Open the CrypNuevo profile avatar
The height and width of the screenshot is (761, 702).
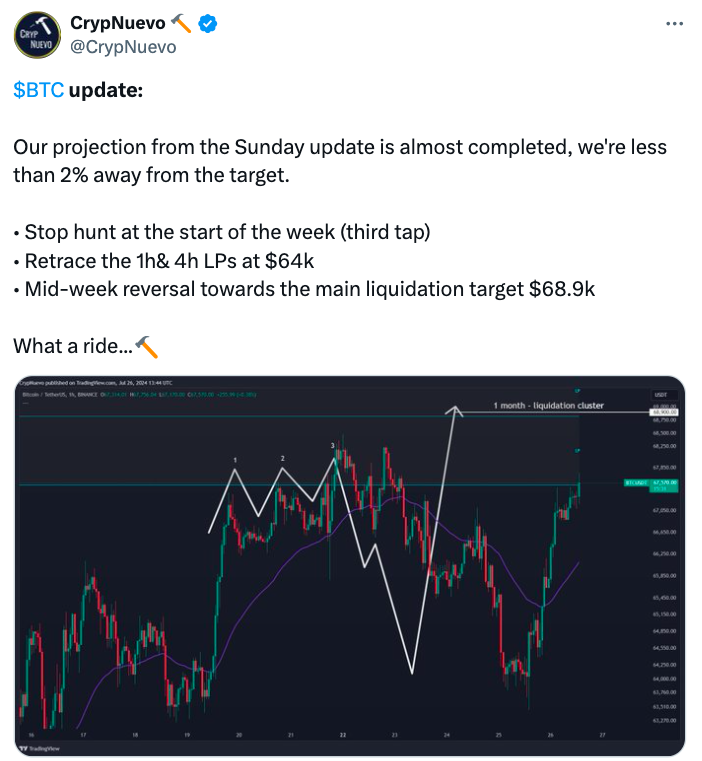[x=37, y=35]
